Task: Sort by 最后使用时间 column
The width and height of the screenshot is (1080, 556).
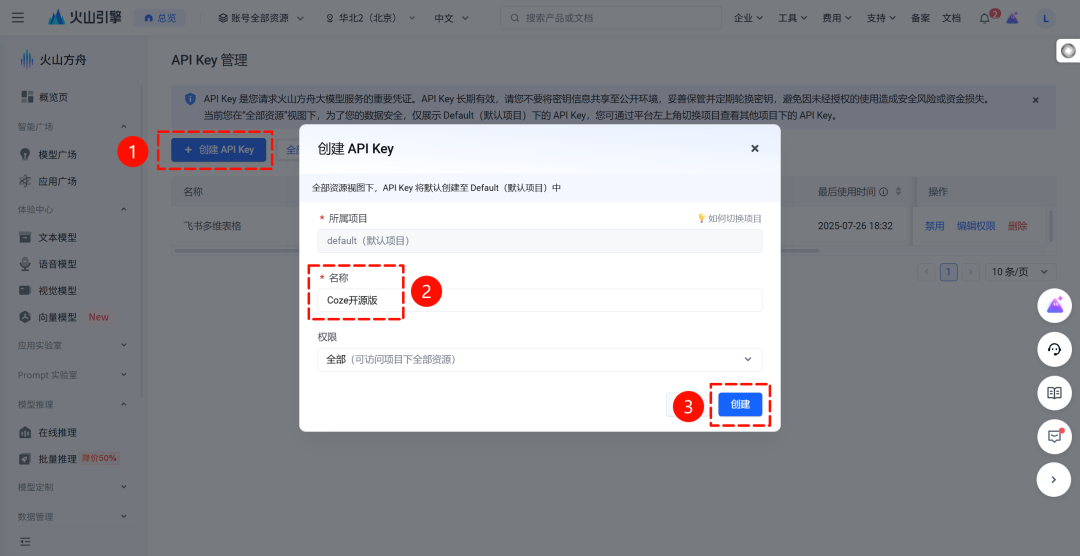Action: pyautogui.click(x=898, y=192)
